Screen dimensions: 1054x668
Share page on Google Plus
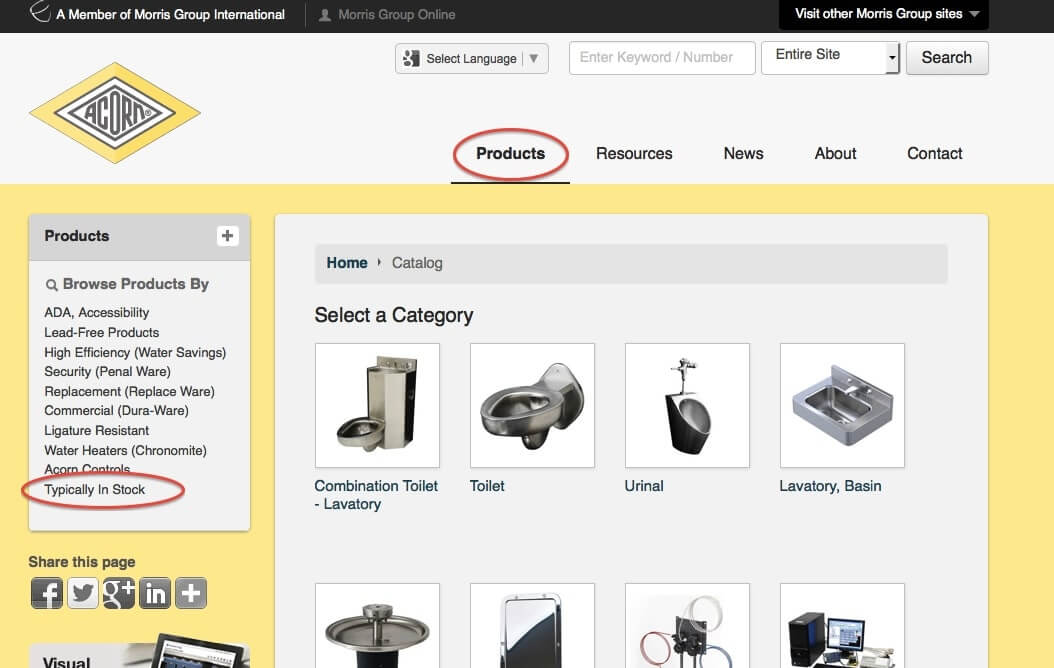pos(119,593)
